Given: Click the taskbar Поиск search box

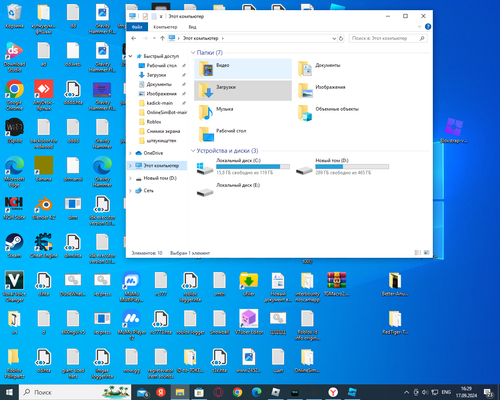Looking at the screenshot, I should click(75, 392).
